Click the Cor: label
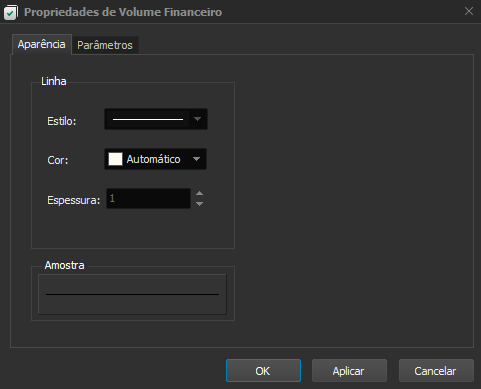 pyautogui.click(x=58, y=160)
